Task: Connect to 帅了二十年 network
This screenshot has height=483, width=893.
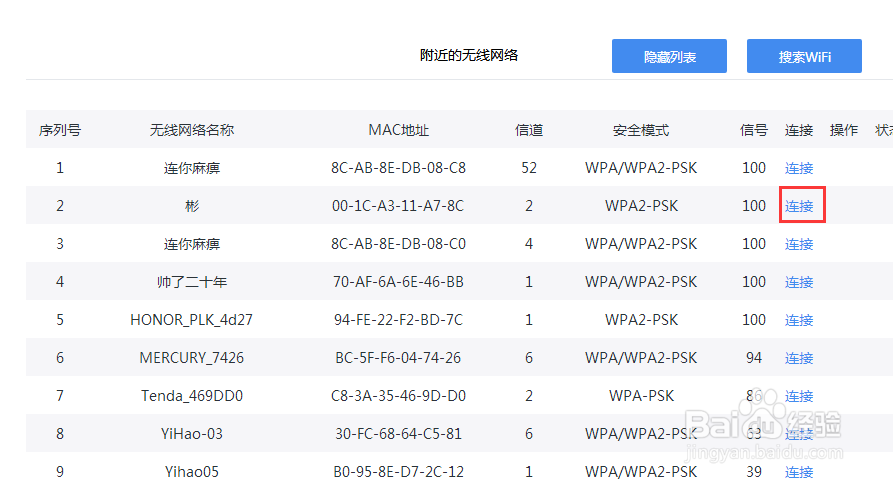Action: (x=799, y=282)
